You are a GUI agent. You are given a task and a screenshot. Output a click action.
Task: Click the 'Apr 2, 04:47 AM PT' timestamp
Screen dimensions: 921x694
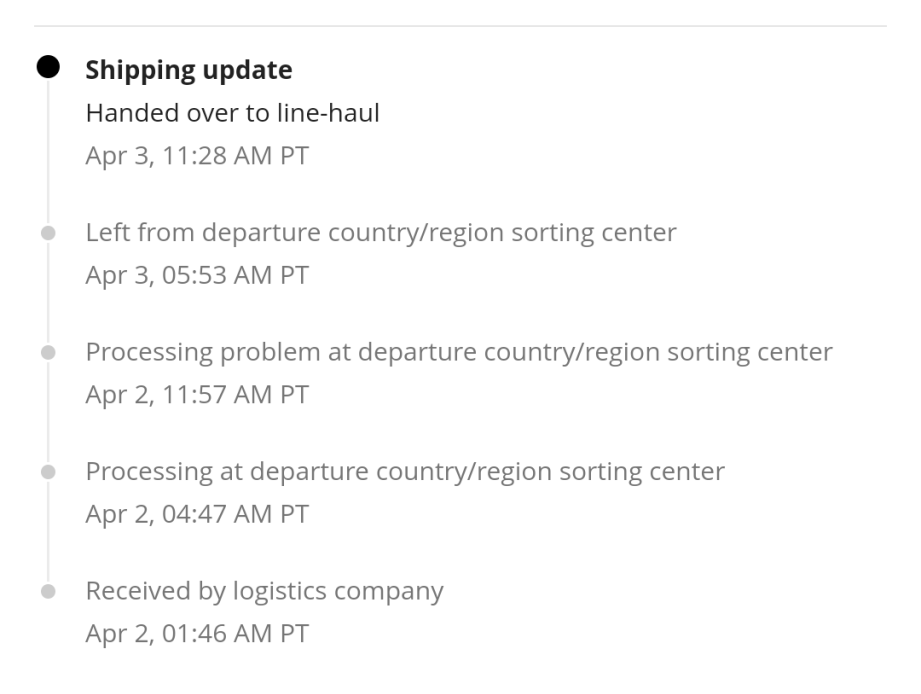pos(197,514)
